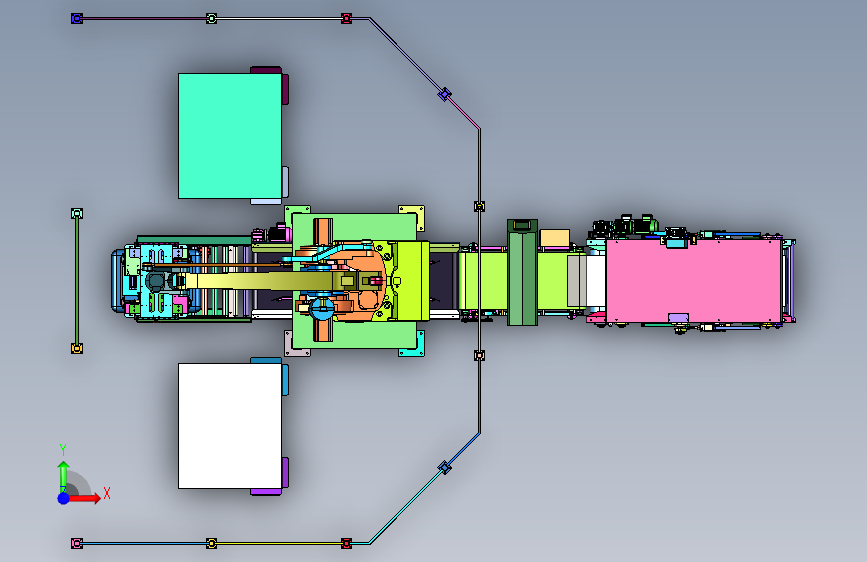Select the yellow fence post on bottom fence
This screenshot has height=562, width=867.
(x=211, y=544)
